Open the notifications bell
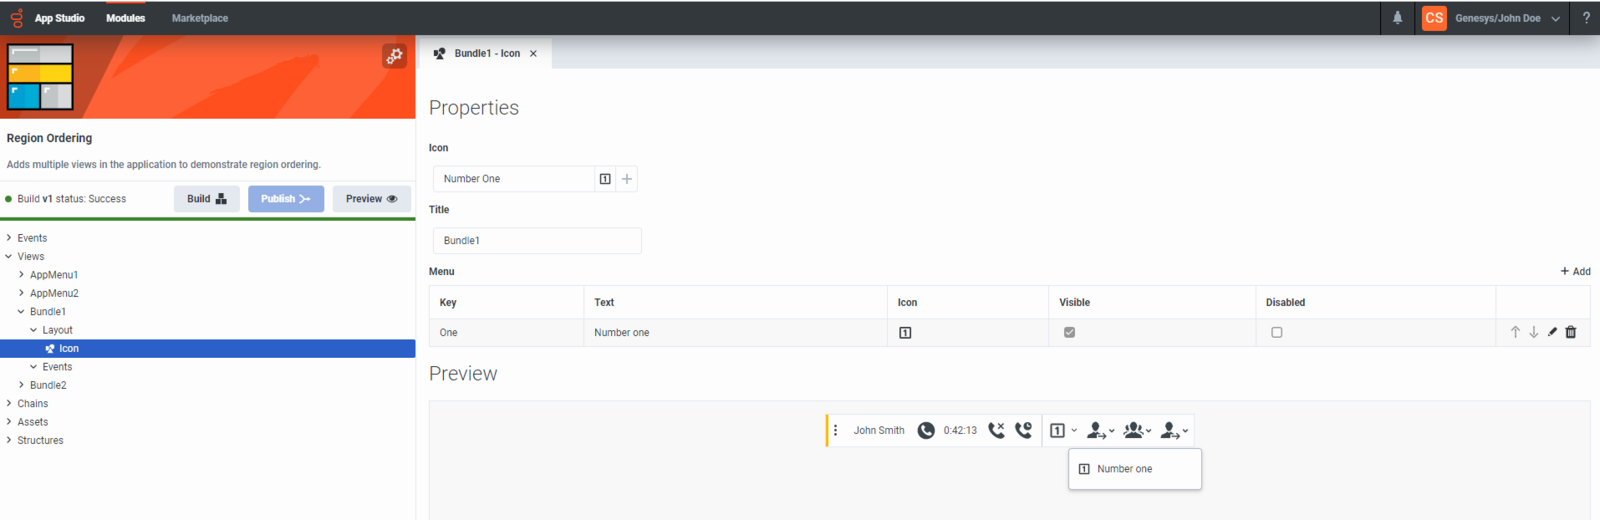The width and height of the screenshot is (1600, 520). (1397, 18)
